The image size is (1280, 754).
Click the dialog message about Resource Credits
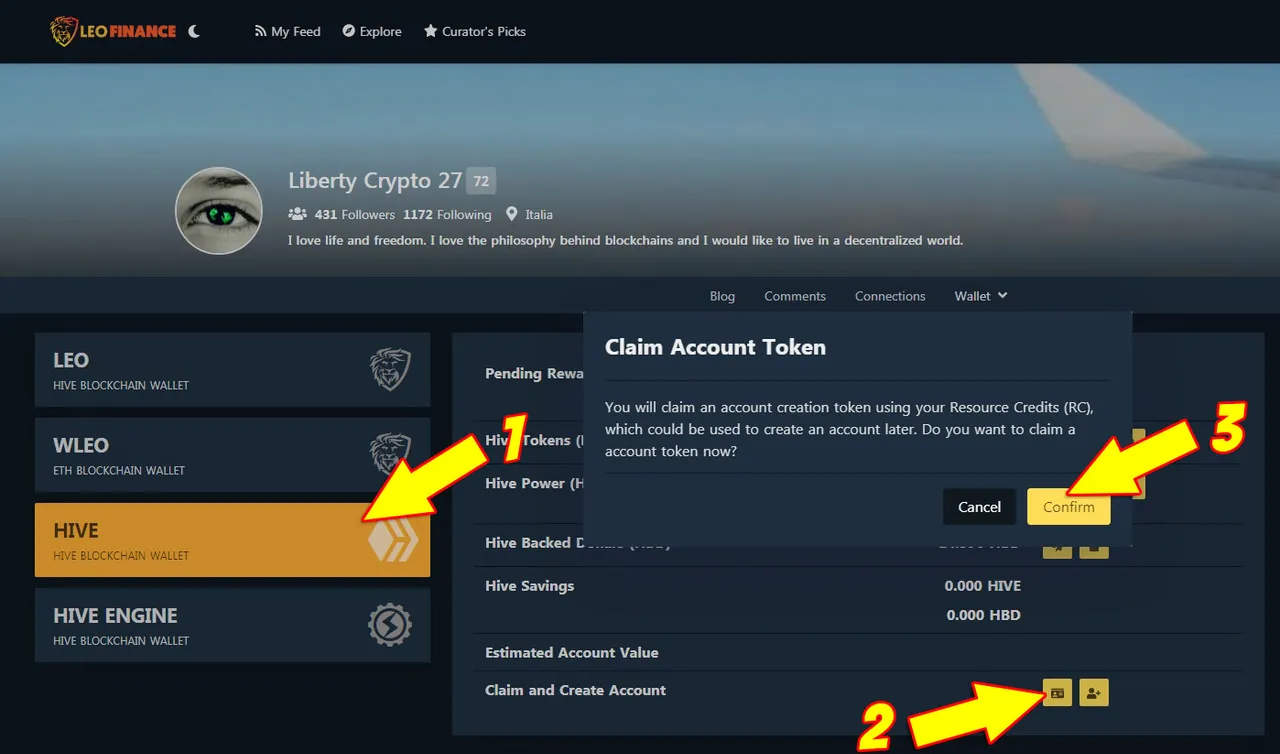click(x=849, y=429)
